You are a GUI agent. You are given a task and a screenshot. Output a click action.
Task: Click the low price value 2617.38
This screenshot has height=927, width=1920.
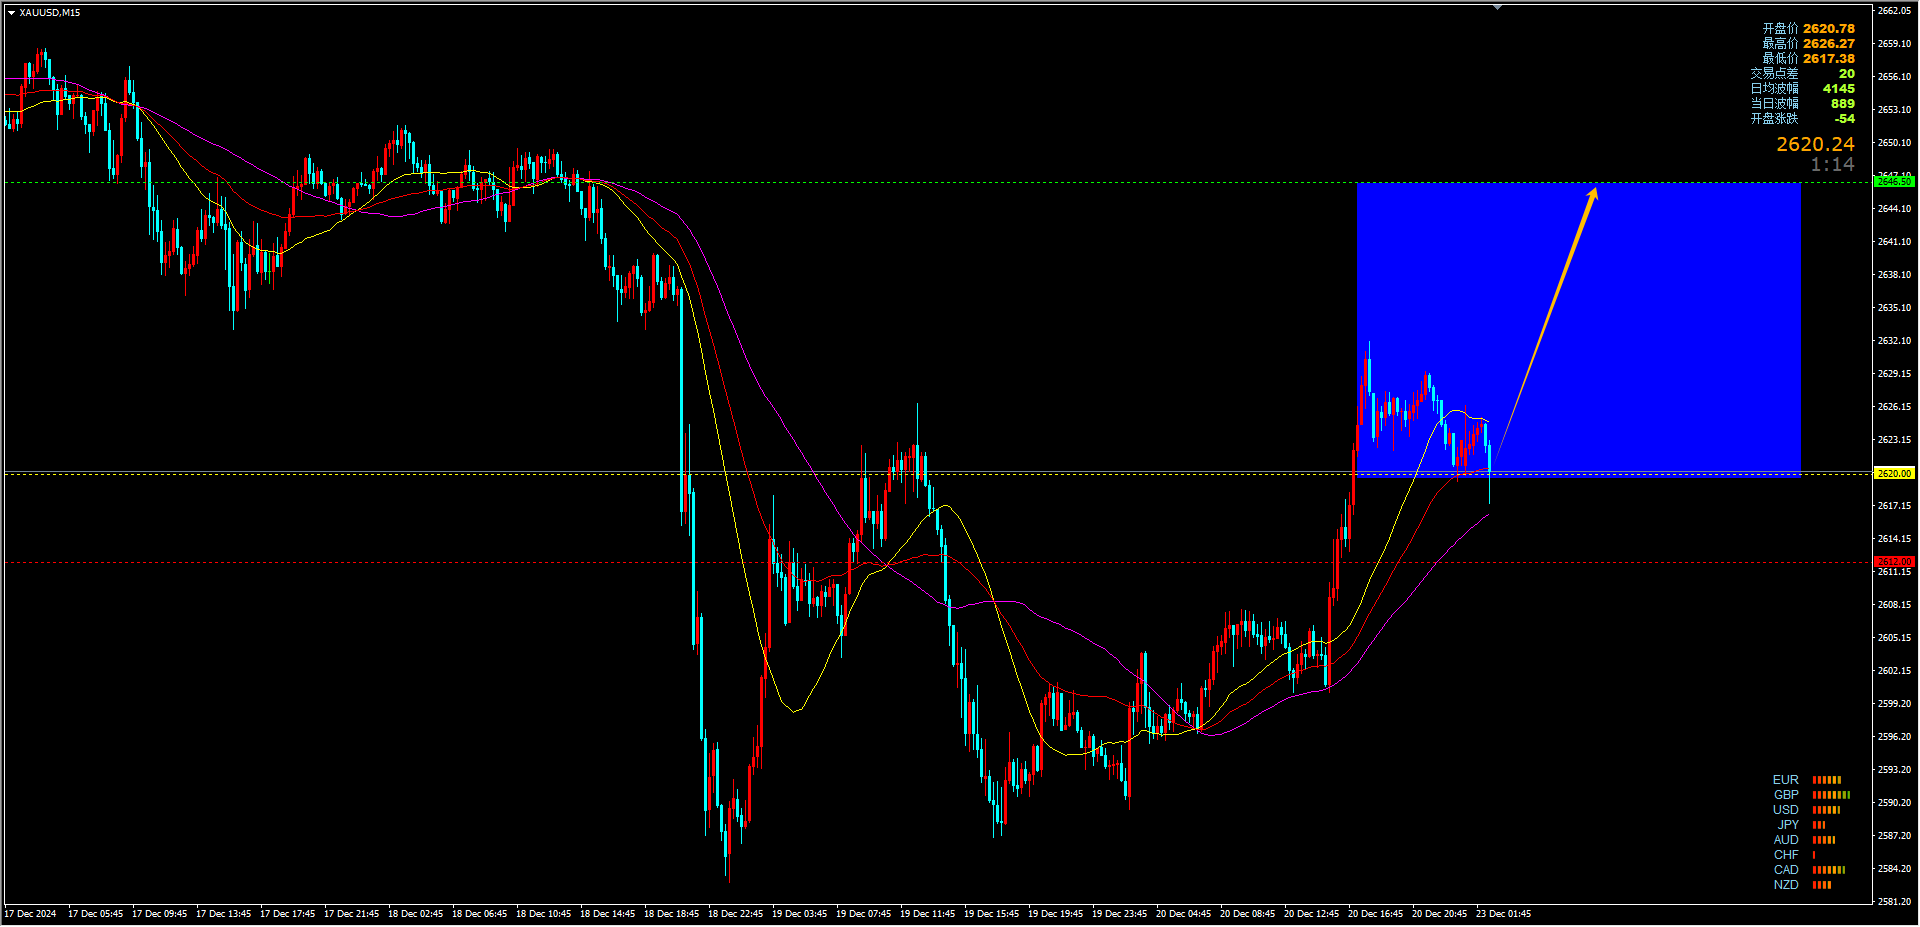coord(1829,59)
